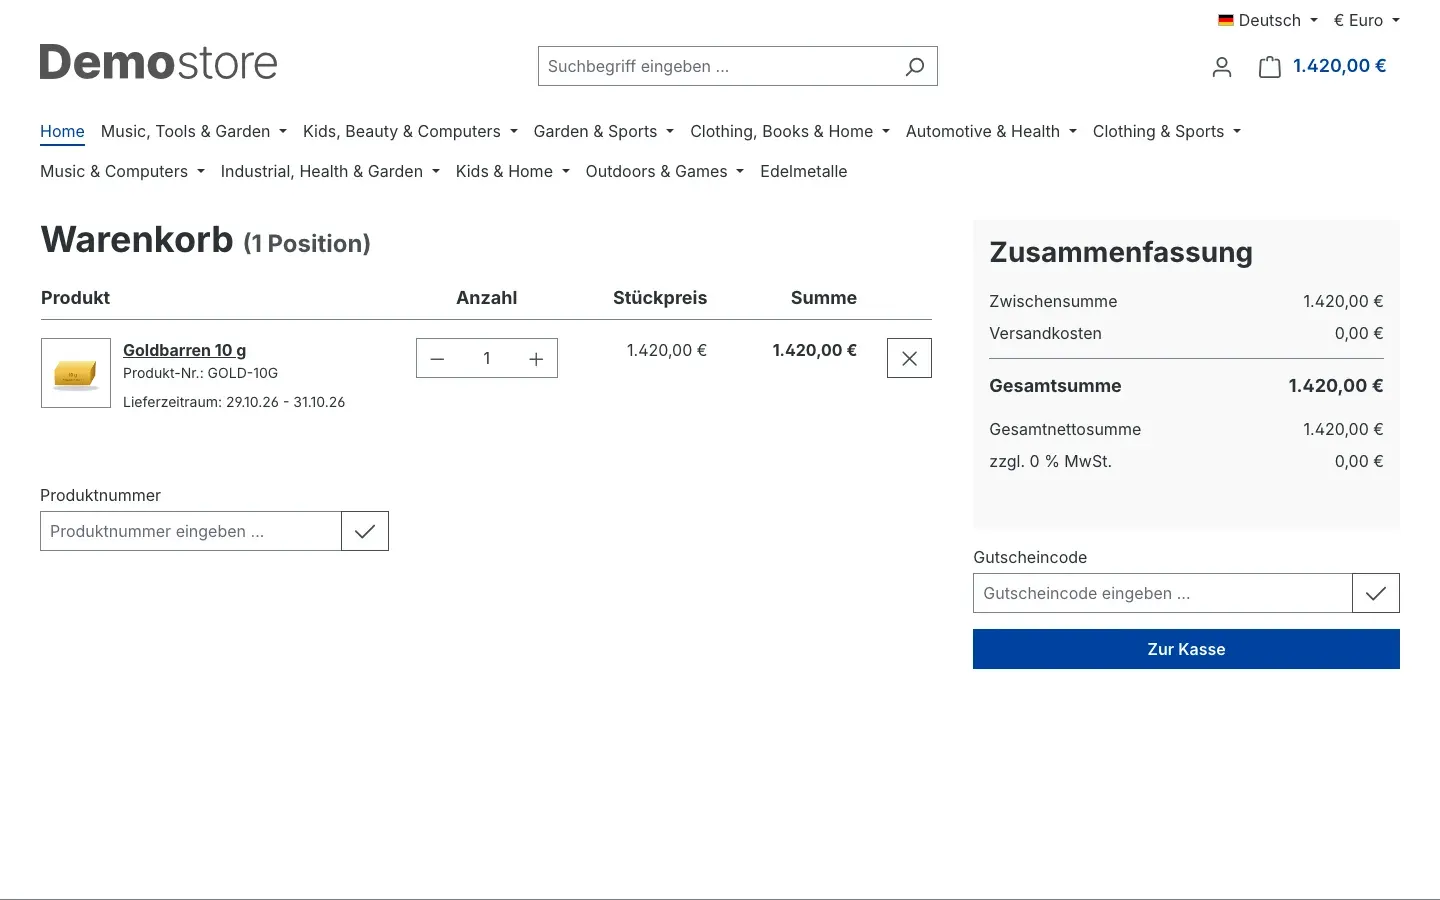Click the Demostore logo
The height and width of the screenshot is (900, 1440).
tap(158, 63)
